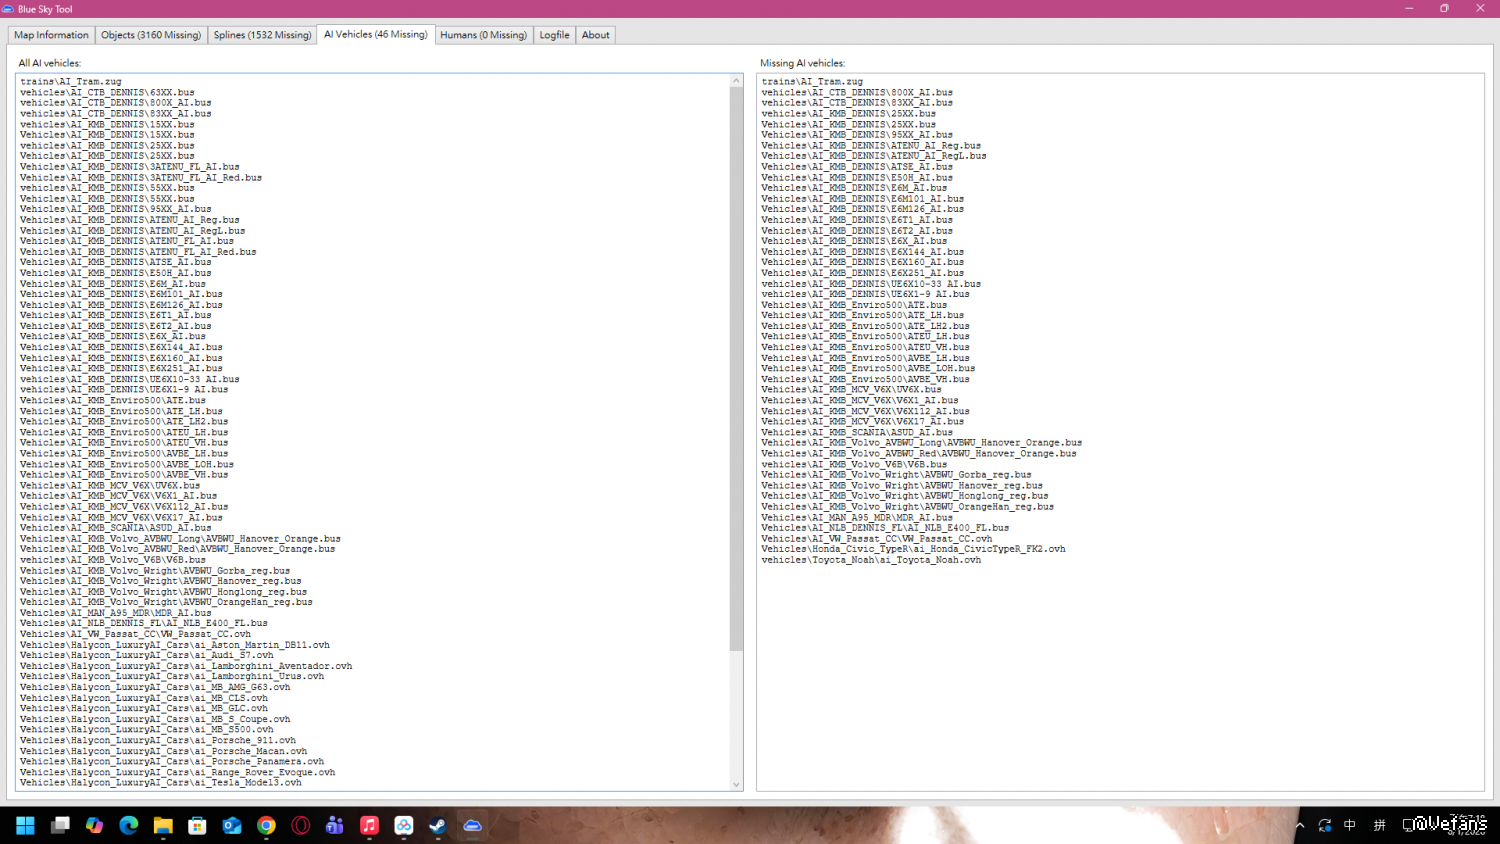This screenshot has width=1500, height=844.
Task: Click the ai_Honda_CivicTypeR_FK2.ovh missing entry
Action: pyautogui.click(x=913, y=549)
